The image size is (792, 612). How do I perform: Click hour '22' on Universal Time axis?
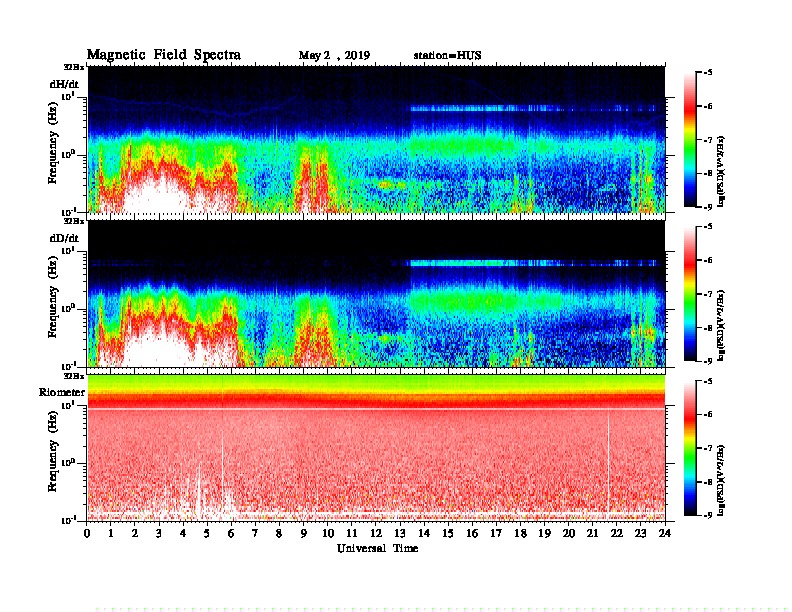(x=617, y=533)
